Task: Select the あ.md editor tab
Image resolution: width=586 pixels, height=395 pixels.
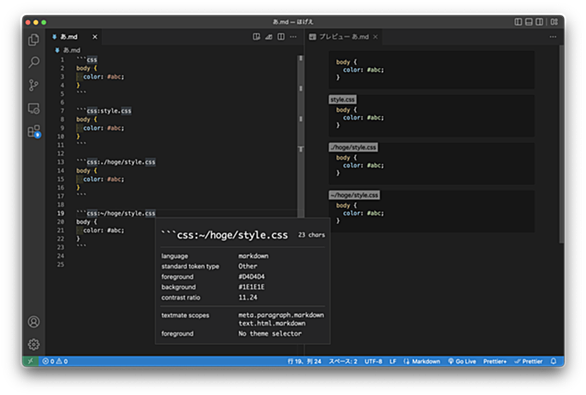Action: [69, 37]
